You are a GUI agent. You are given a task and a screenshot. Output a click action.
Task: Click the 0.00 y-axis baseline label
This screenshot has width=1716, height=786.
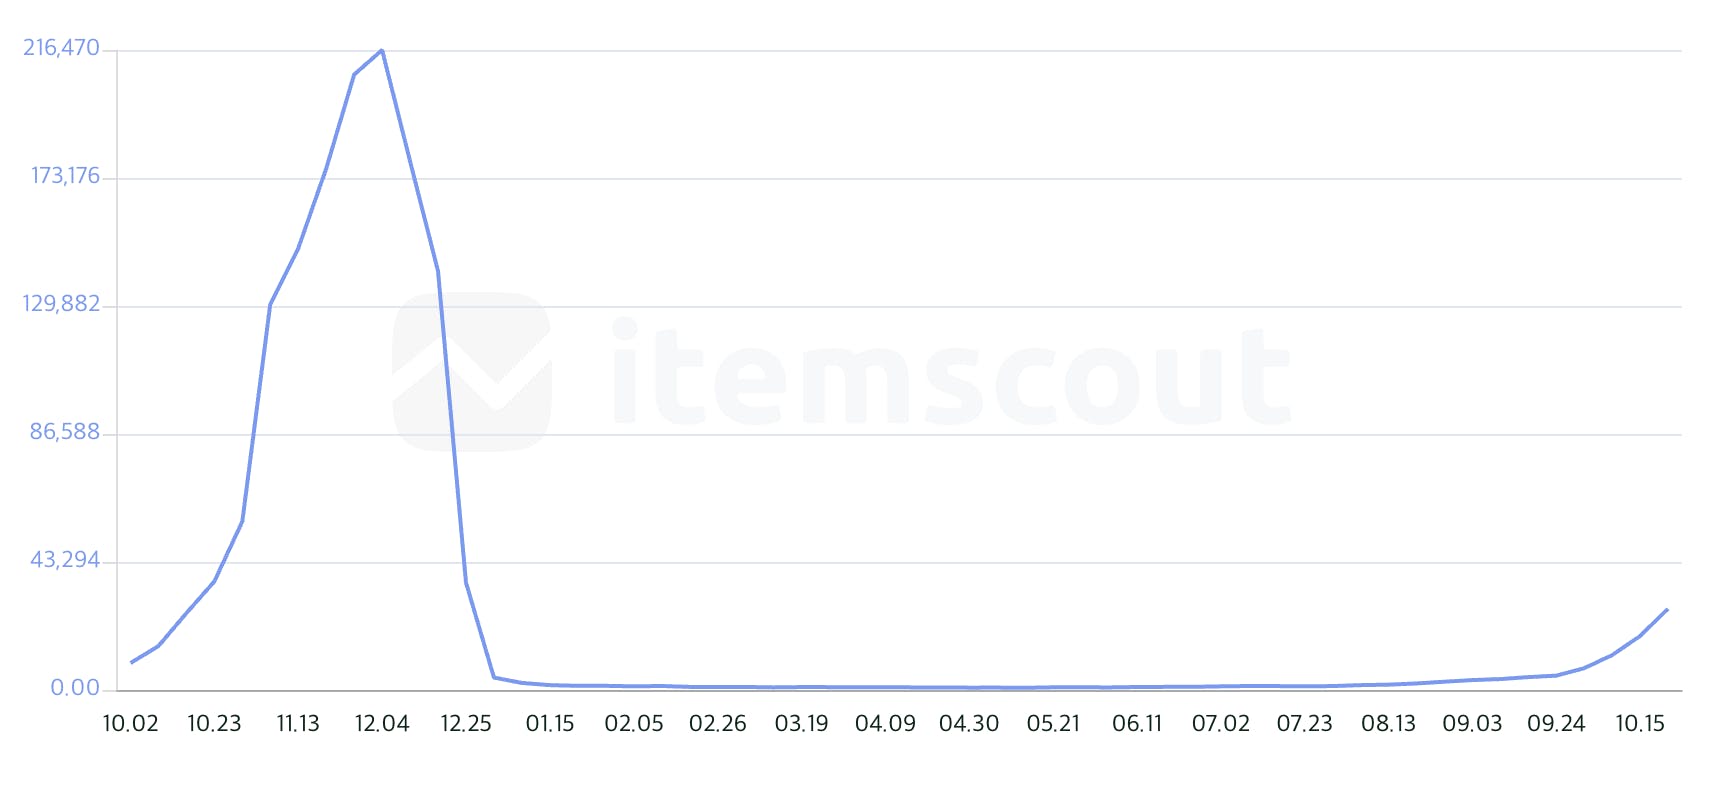coord(76,688)
